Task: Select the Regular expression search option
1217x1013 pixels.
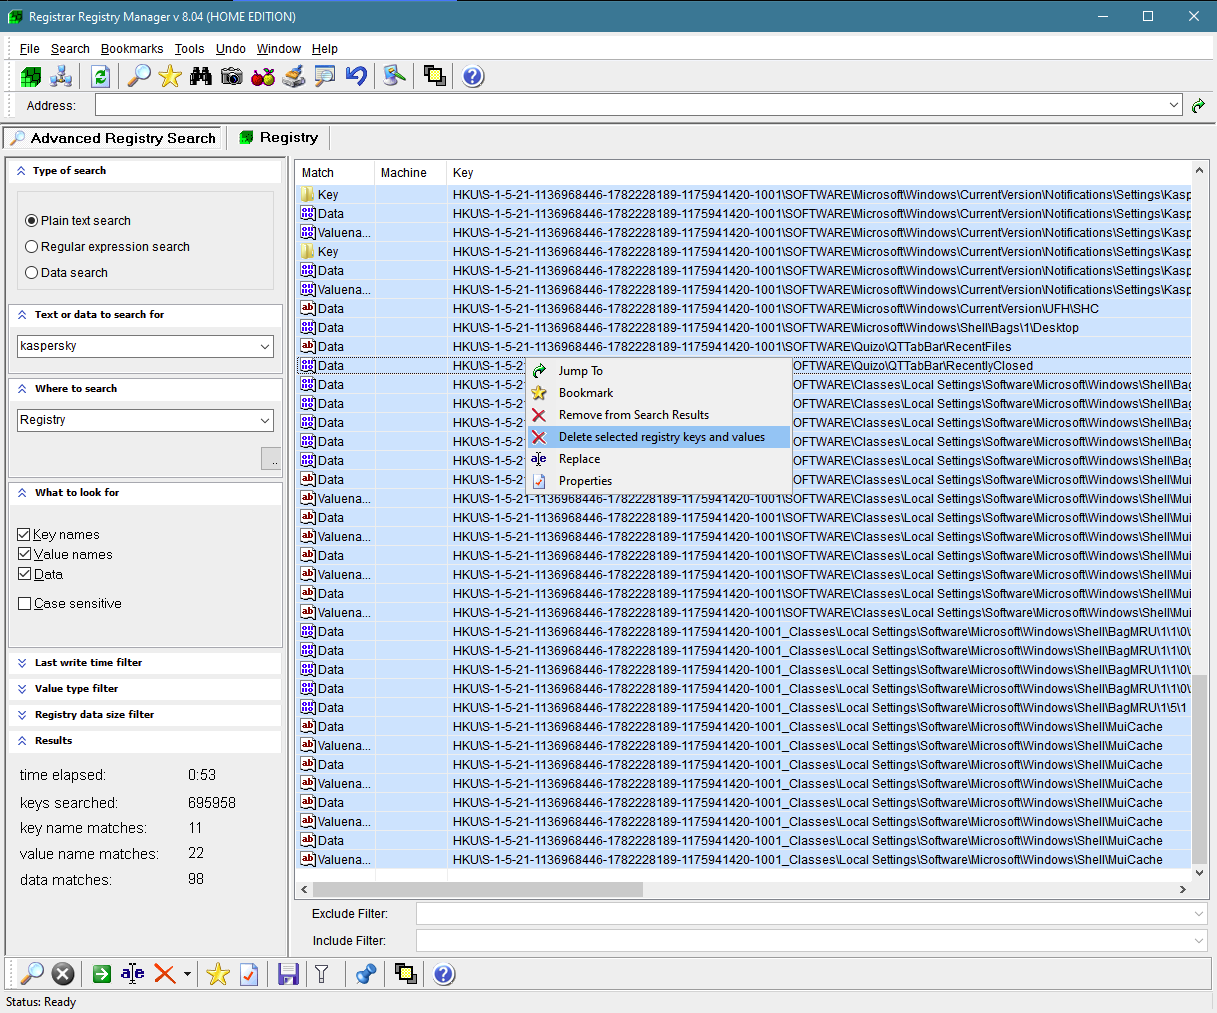Action: pos(32,247)
